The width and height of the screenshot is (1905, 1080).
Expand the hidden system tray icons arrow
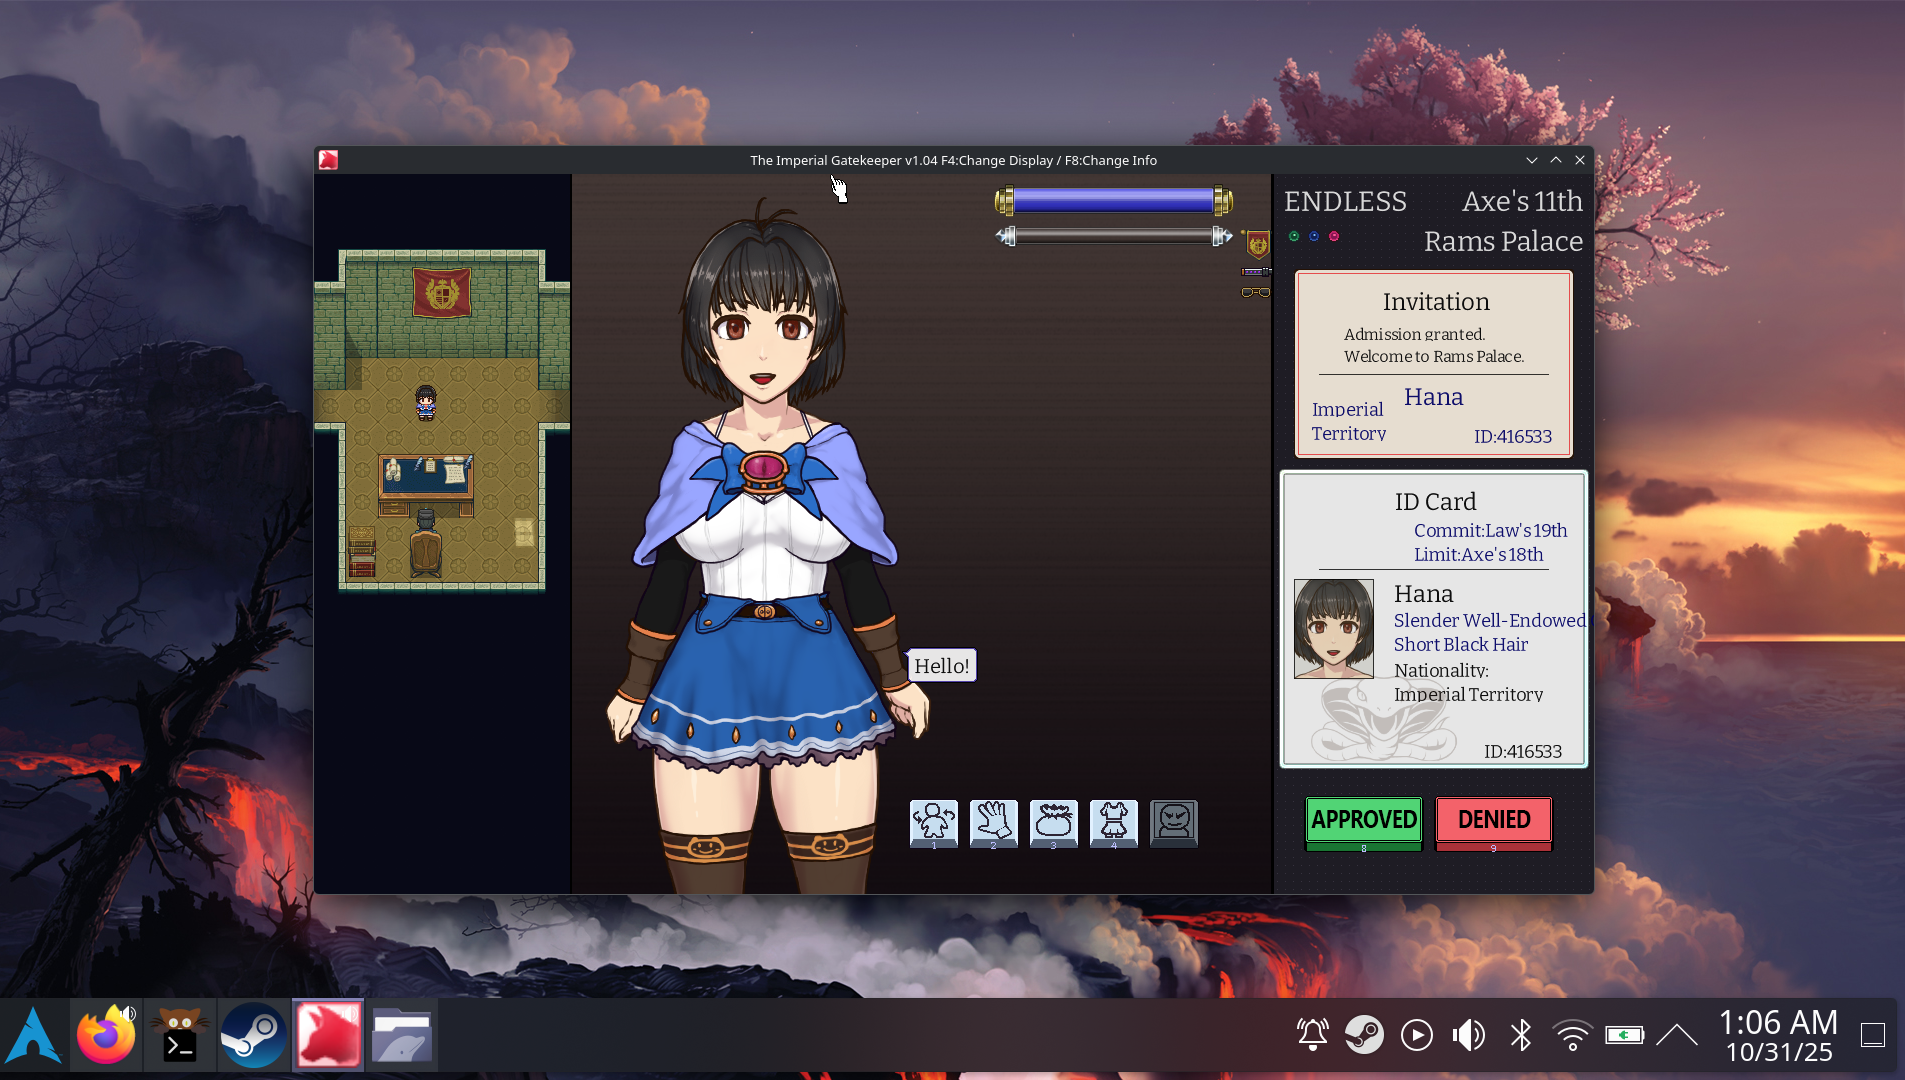1677,1036
